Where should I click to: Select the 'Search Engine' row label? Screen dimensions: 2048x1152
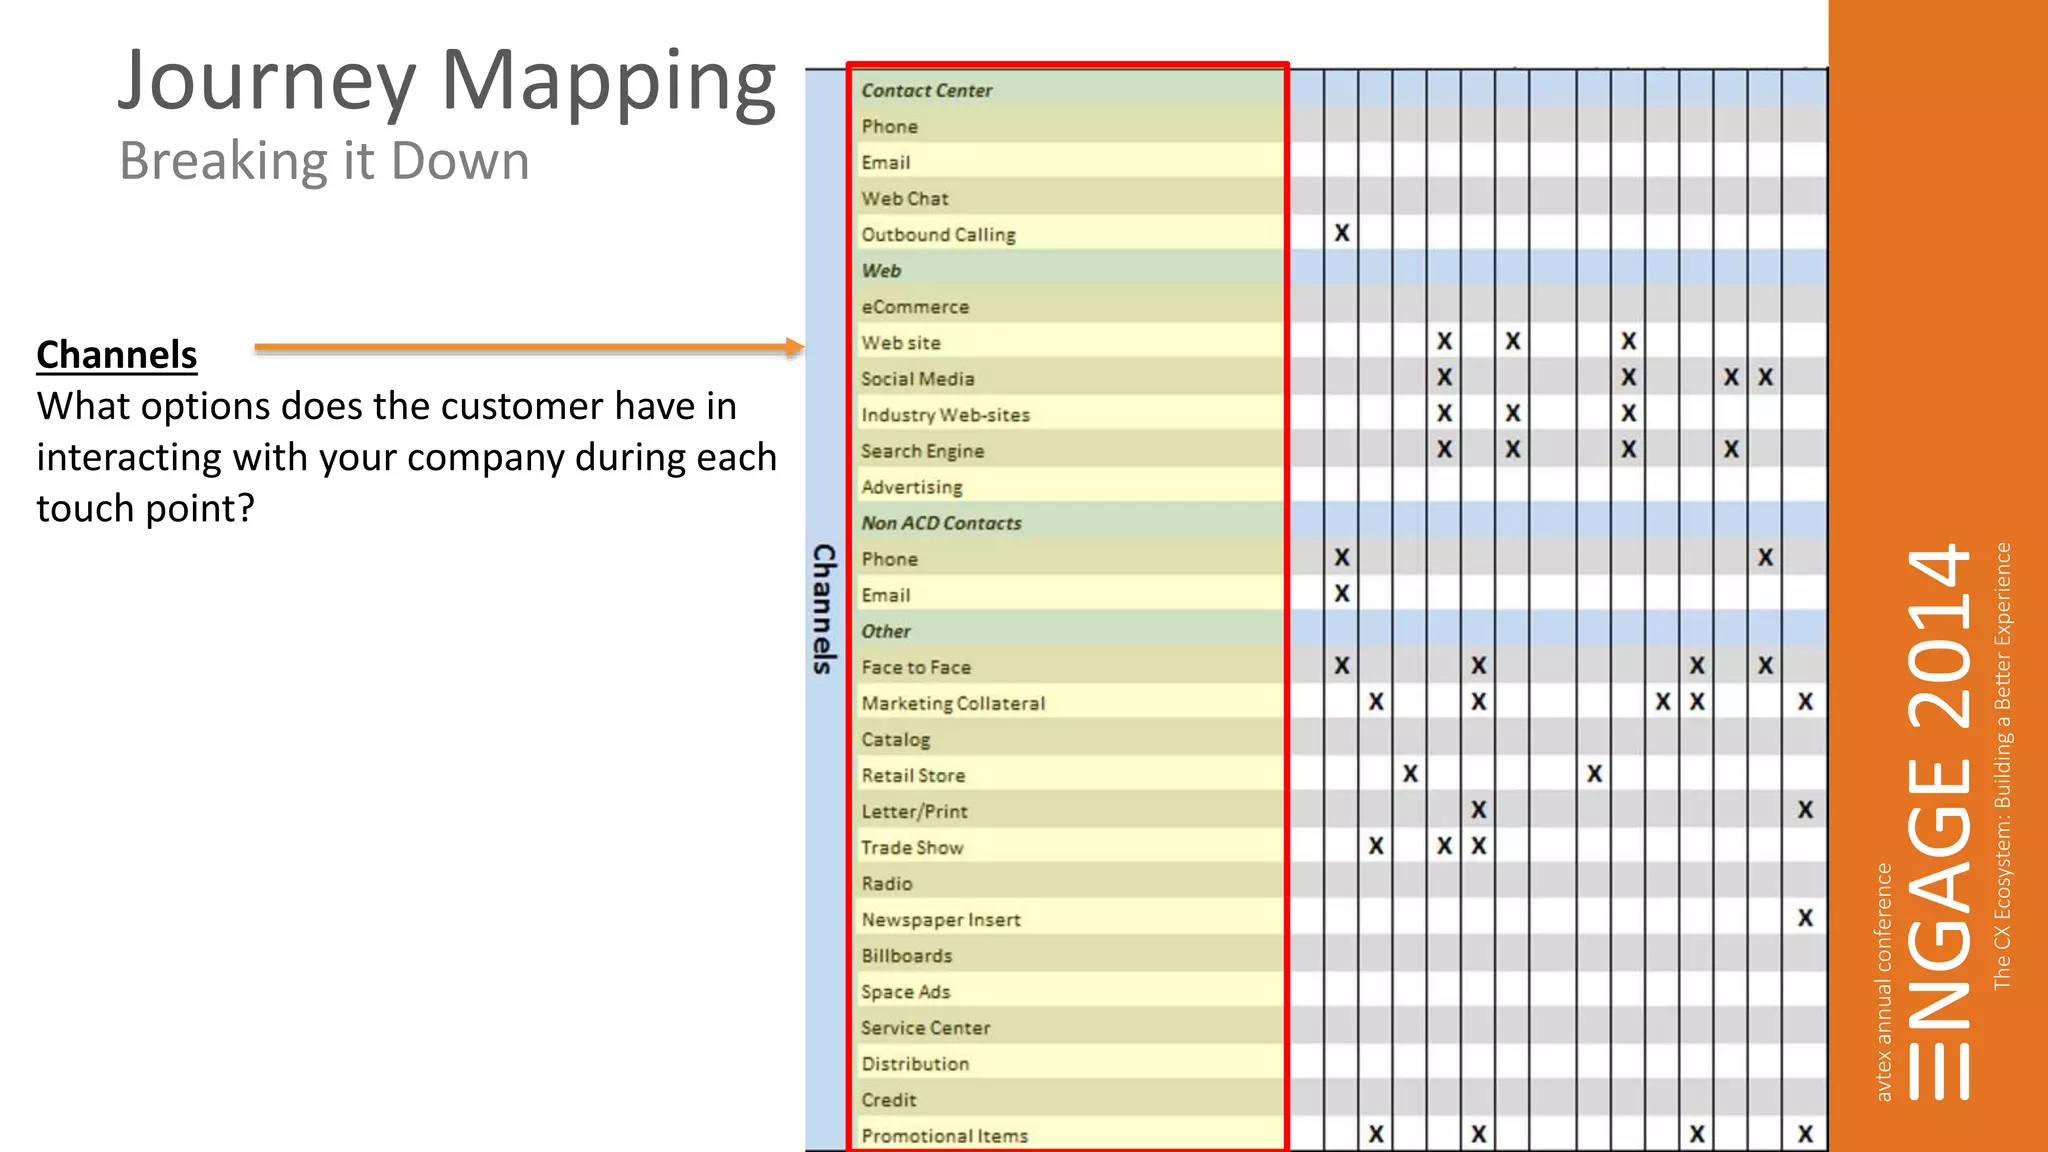click(923, 451)
